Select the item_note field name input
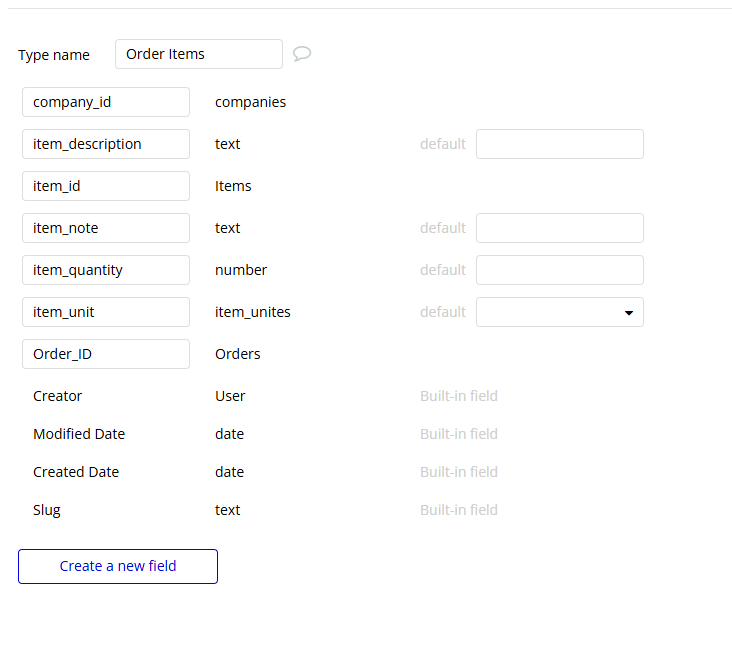 point(106,228)
